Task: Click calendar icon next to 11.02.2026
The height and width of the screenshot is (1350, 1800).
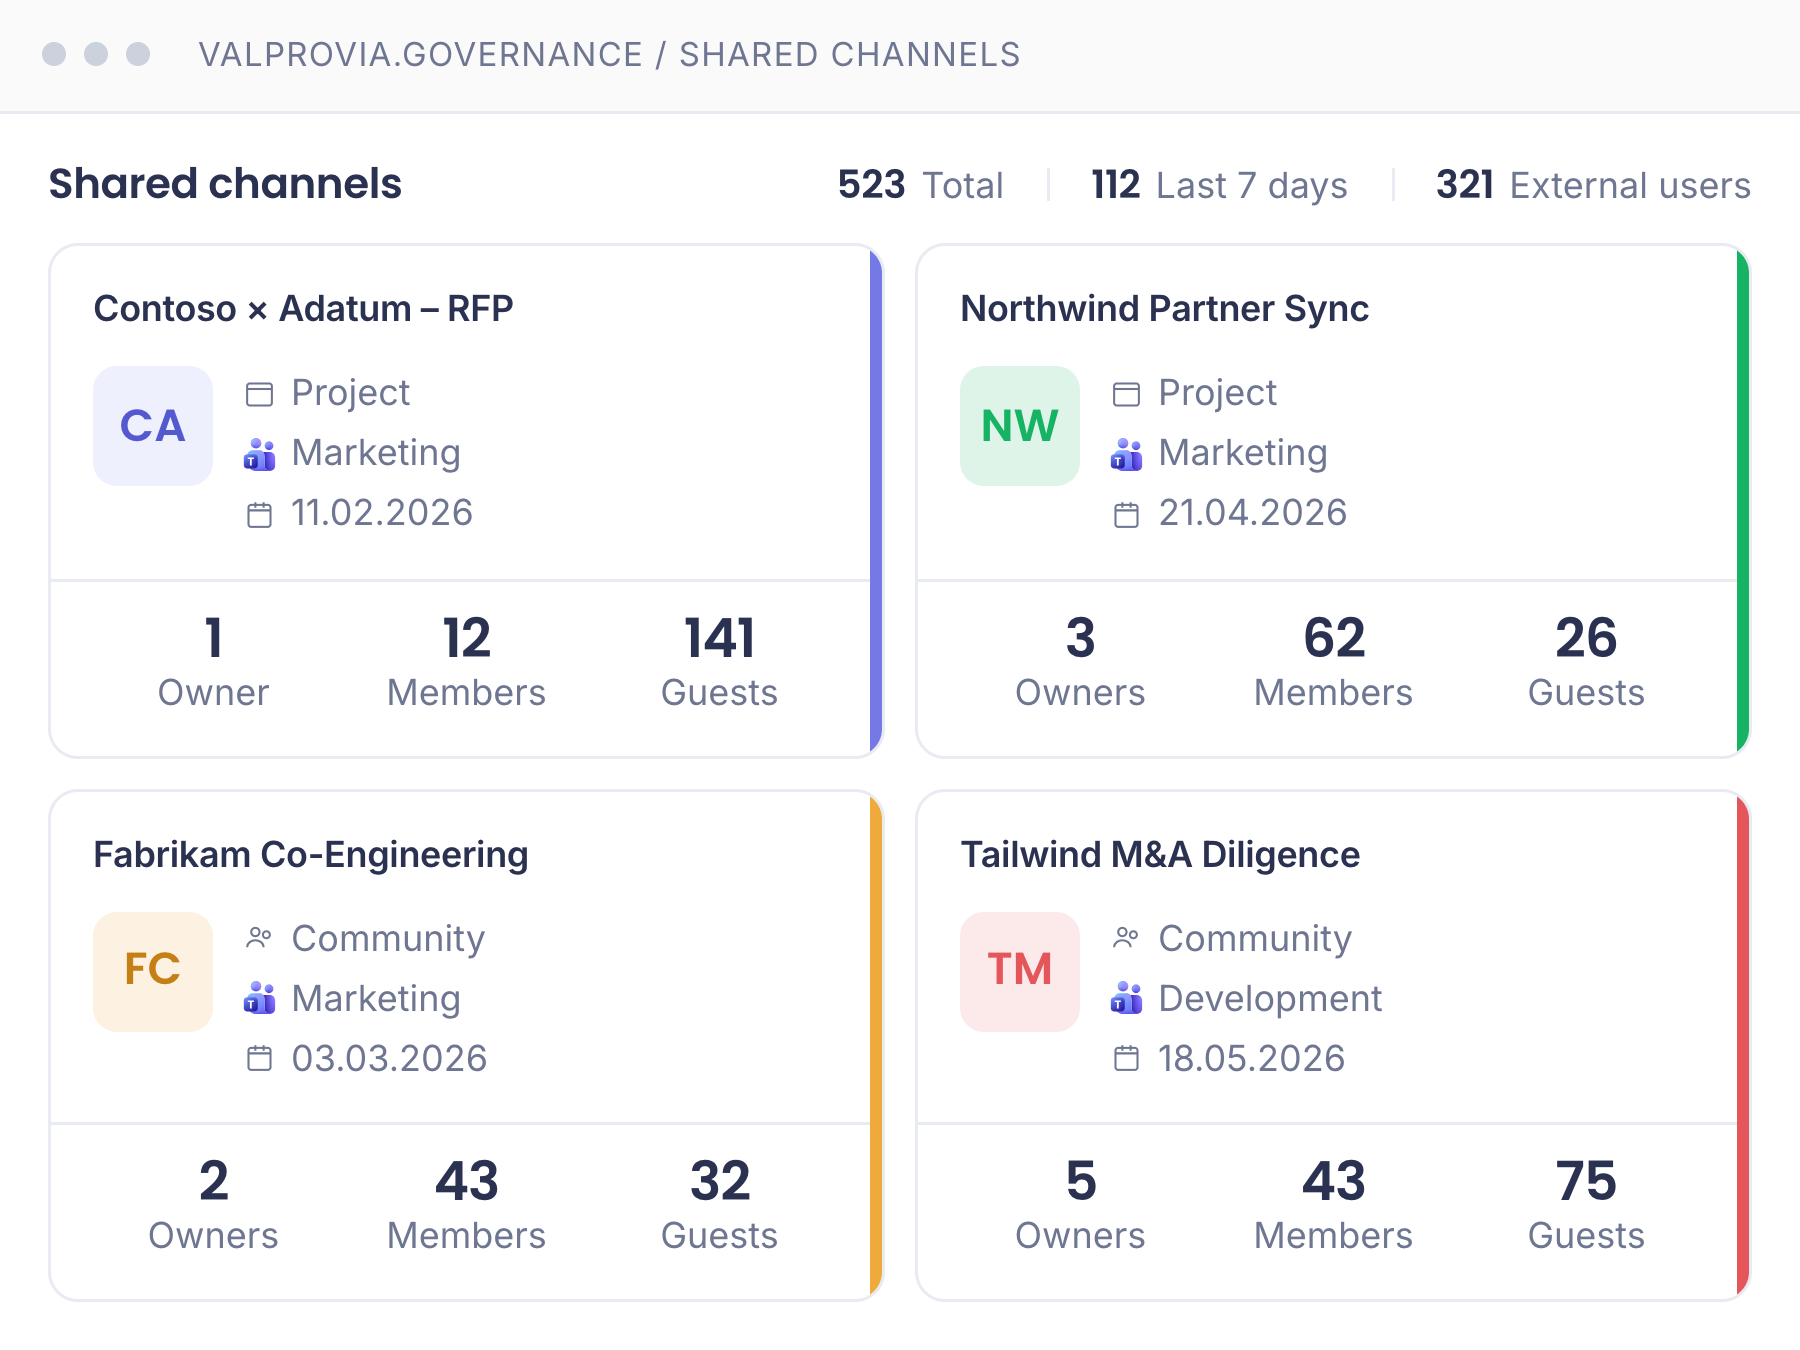Action: point(259,514)
